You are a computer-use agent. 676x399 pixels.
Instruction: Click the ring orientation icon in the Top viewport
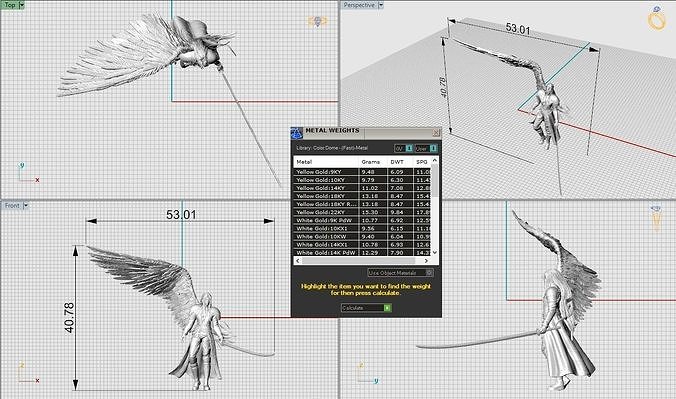coord(318,21)
